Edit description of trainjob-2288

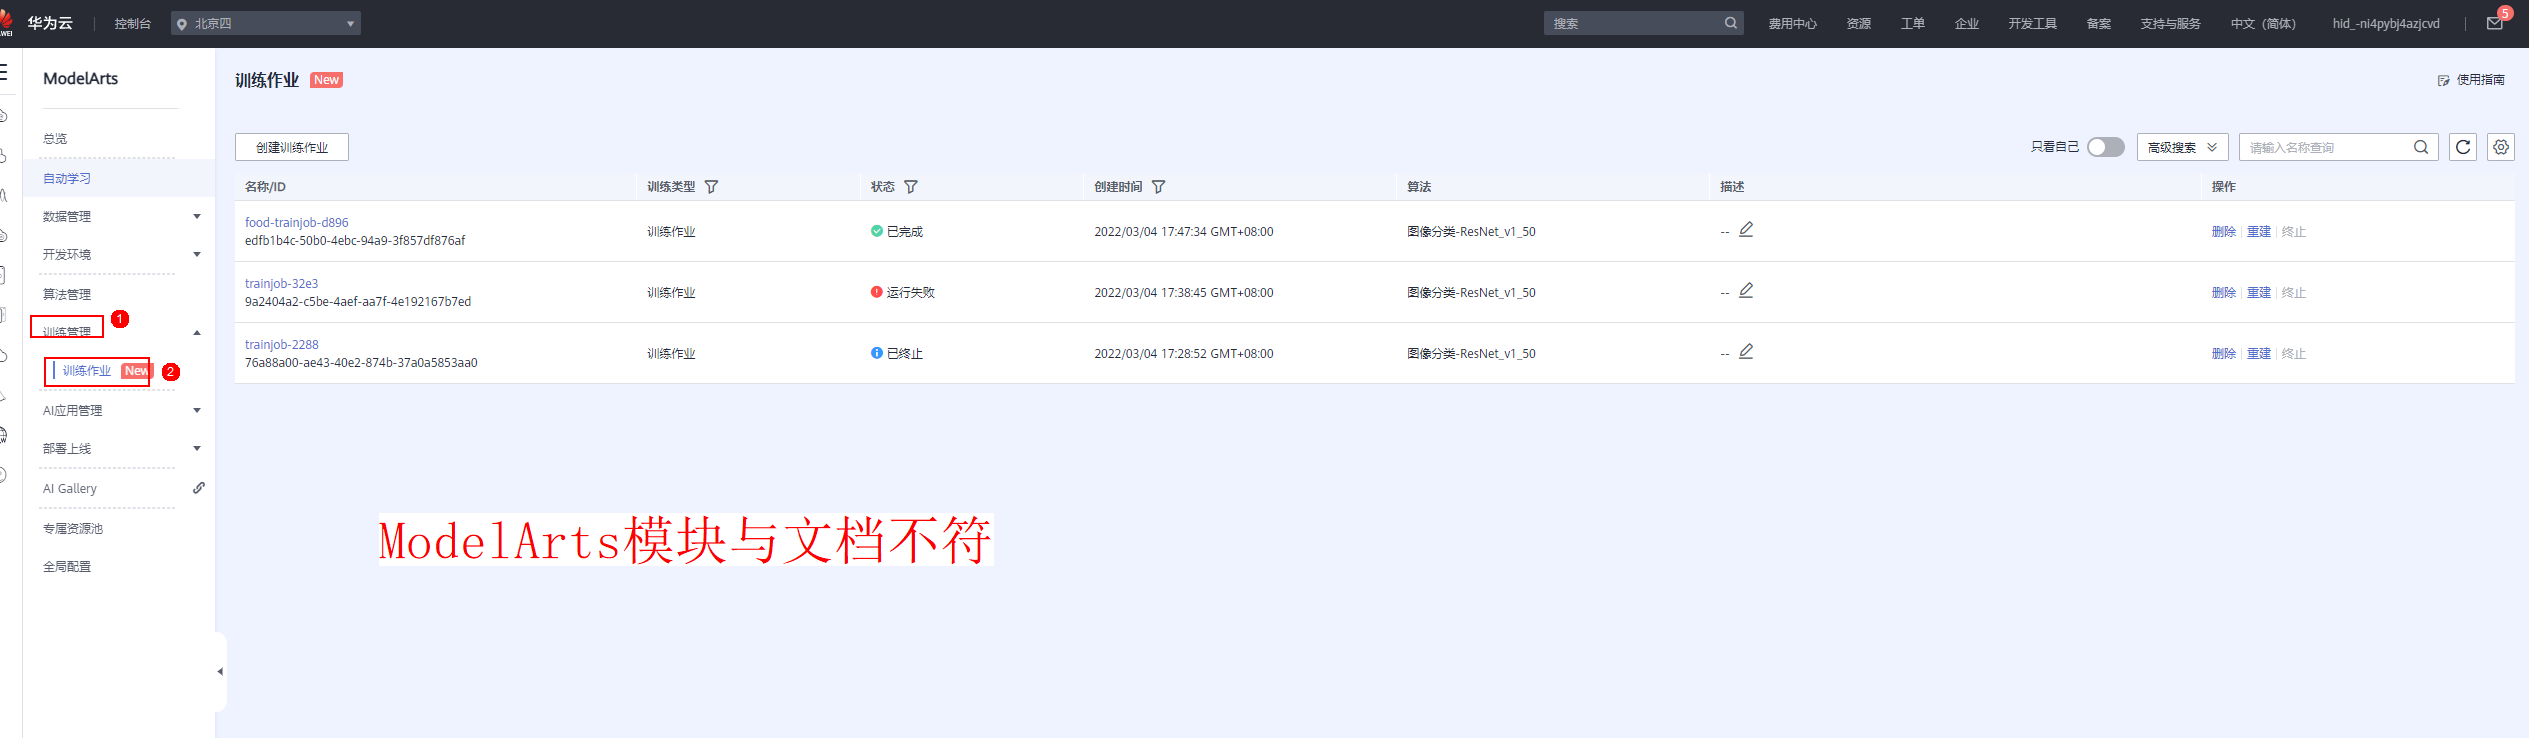pyautogui.click(x=1746, y=351)
